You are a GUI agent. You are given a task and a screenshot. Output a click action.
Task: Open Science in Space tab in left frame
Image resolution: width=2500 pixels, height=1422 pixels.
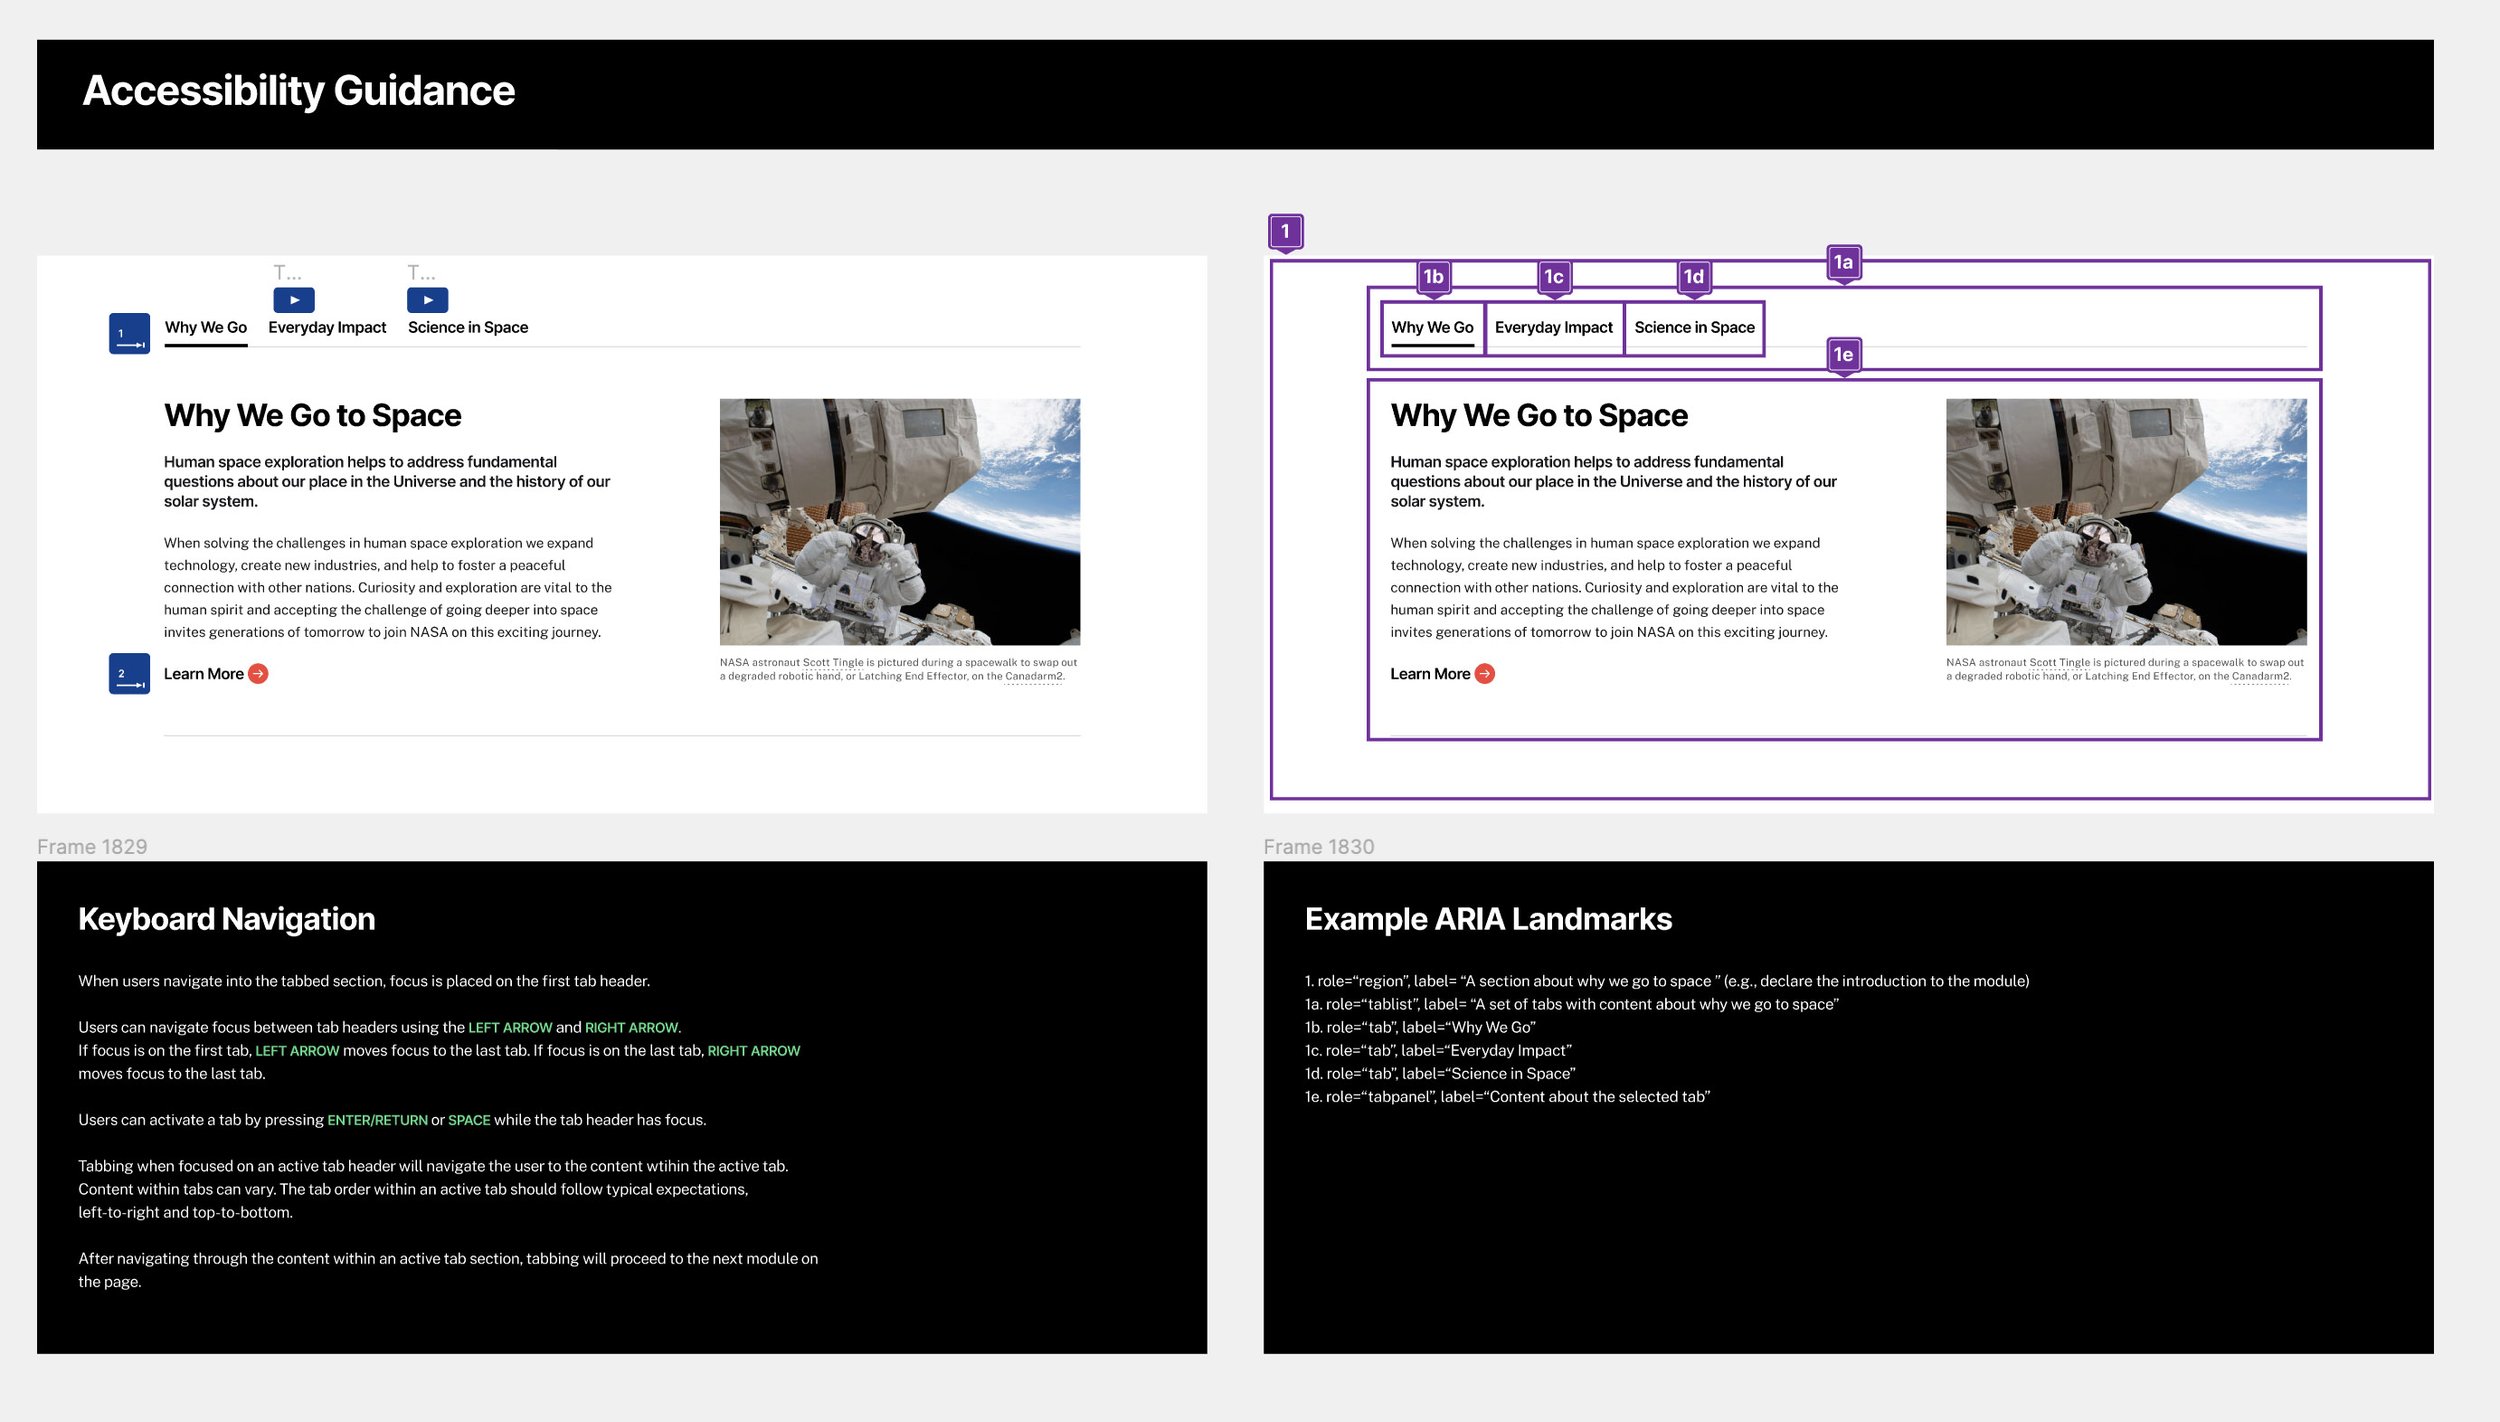click(x=467, y=327)
